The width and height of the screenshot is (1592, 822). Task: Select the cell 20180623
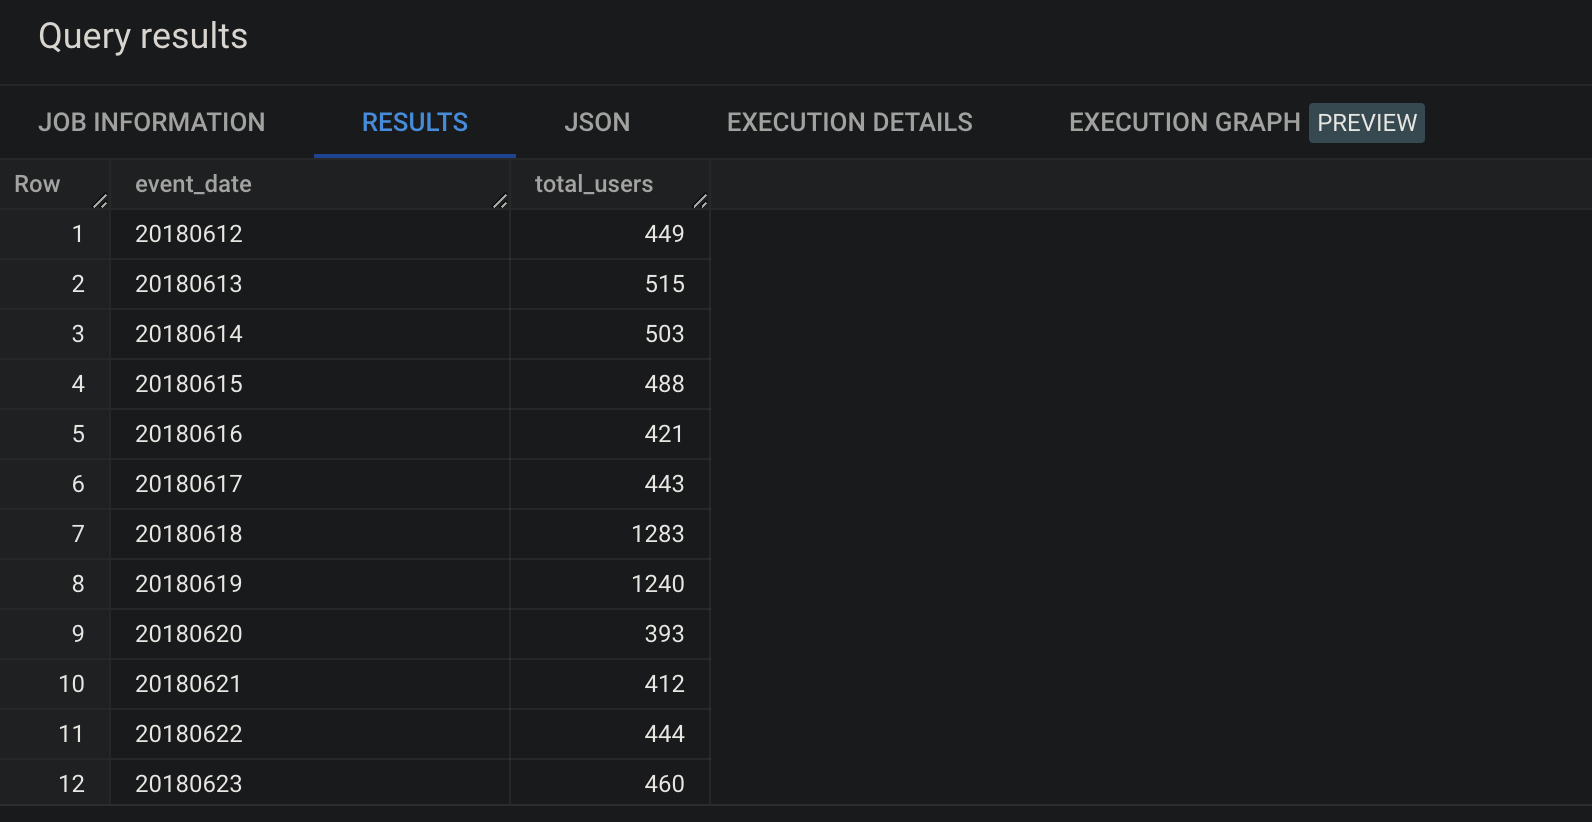click(189, 784)
